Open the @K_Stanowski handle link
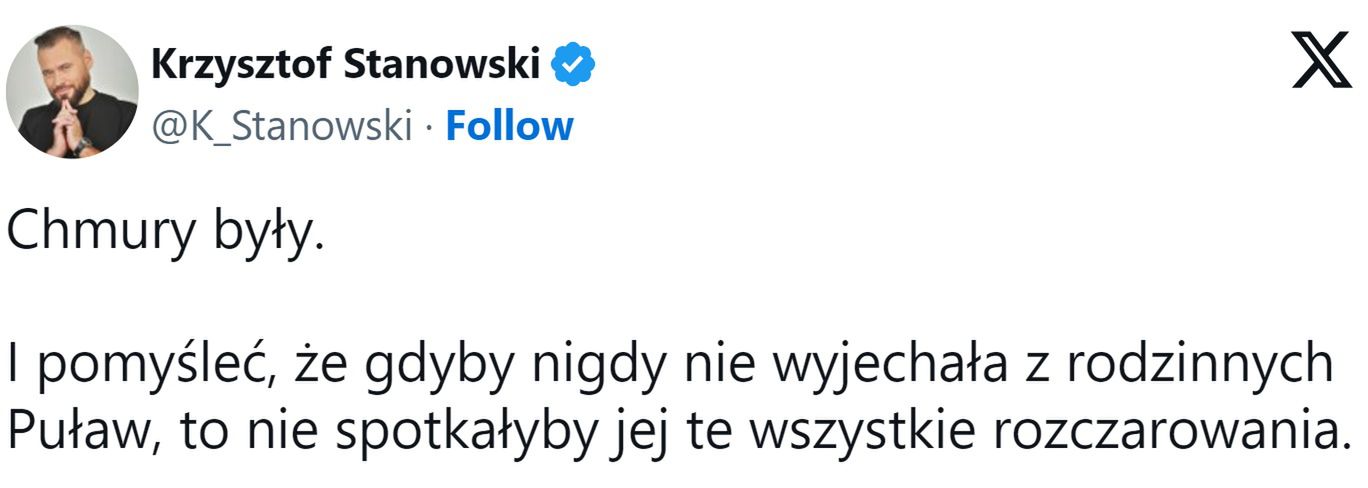 [x=282, y=127]
